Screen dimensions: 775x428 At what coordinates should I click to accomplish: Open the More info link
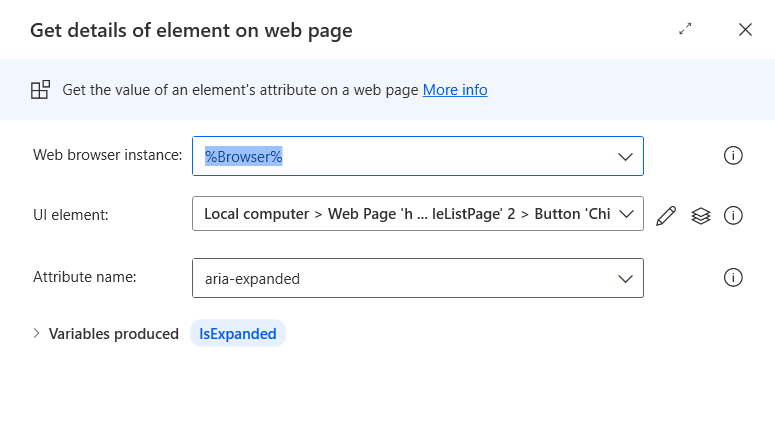pos(455,90)
